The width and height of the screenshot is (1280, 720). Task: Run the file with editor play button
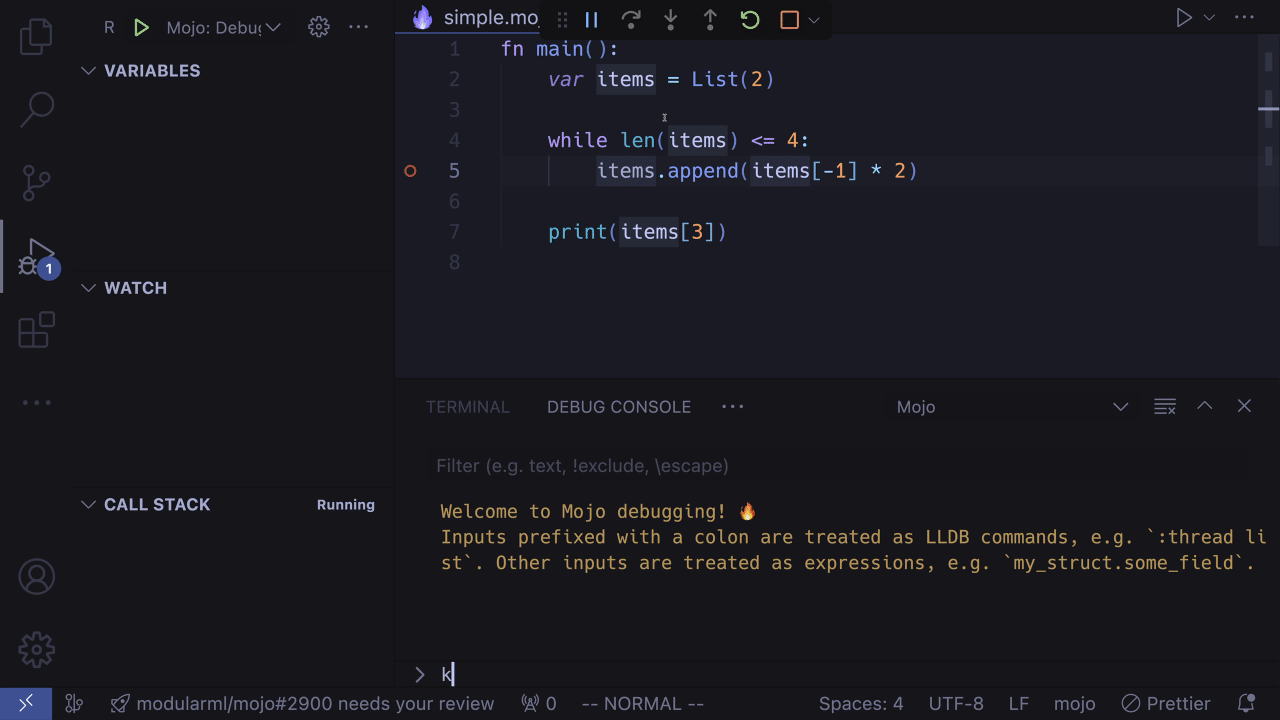1184,18
